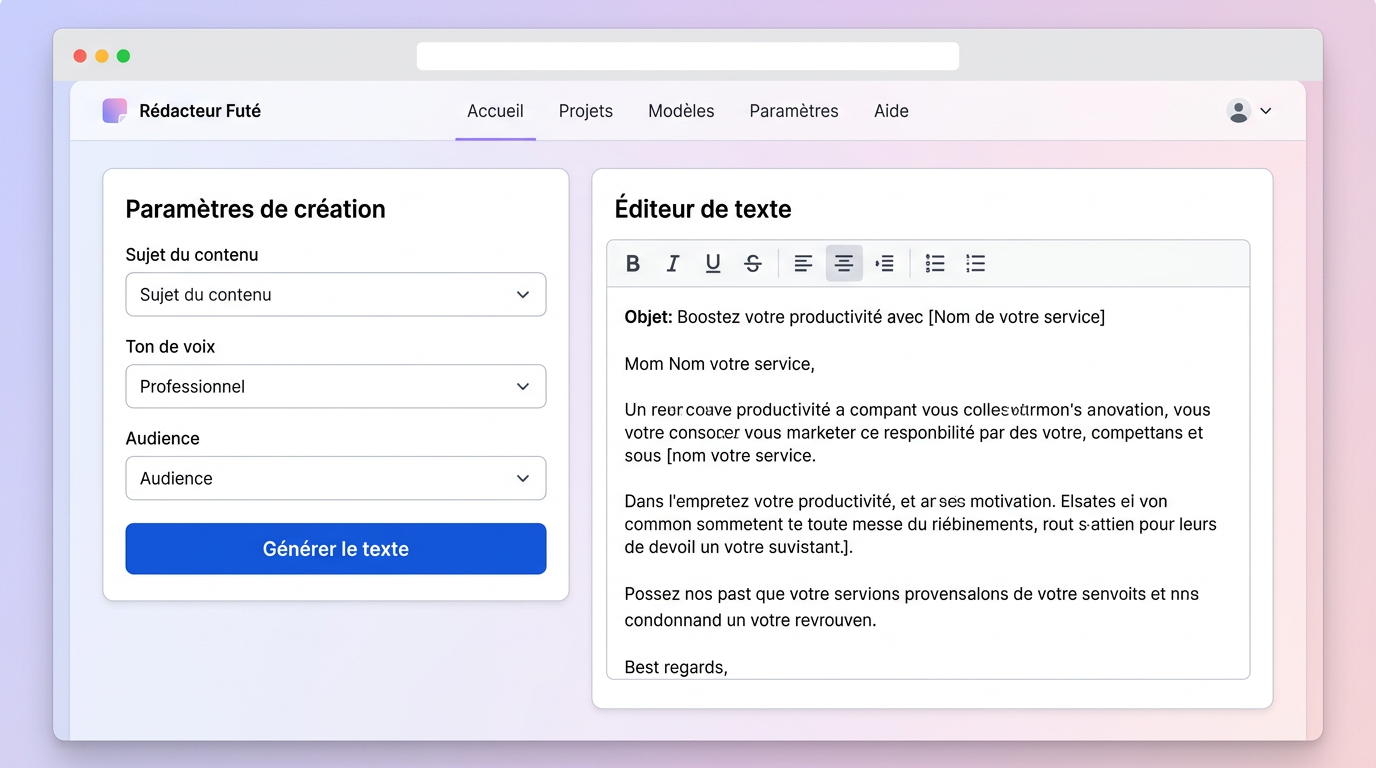Viewport: 1376px width, 768px height.
Task: Open the Modèles tab
Action: (x=681, y=111)
